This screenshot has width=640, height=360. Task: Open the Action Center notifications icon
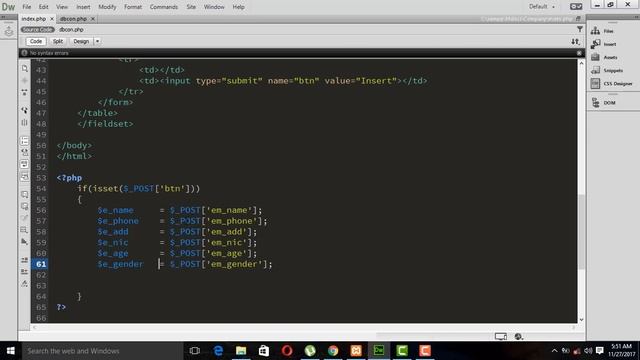[600, 351]
